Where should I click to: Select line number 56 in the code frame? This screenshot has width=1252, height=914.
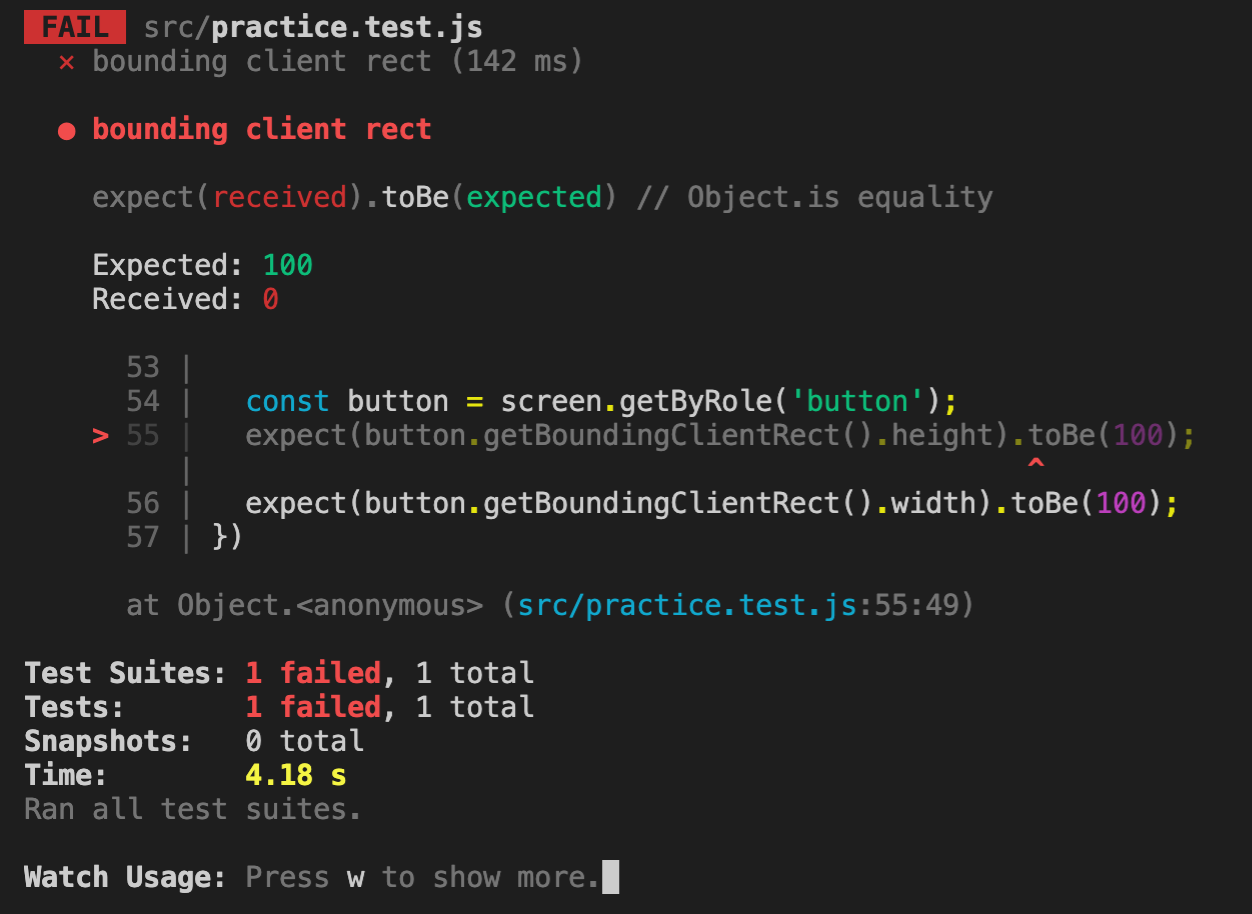[x=143, y=504]
